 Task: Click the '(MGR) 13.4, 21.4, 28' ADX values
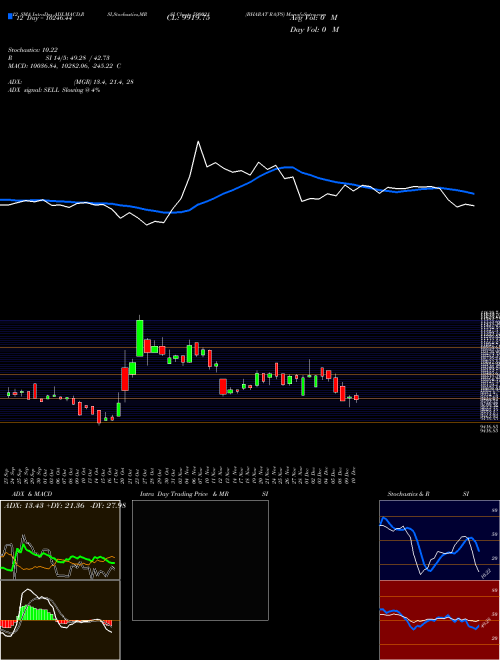pos(104,82)
